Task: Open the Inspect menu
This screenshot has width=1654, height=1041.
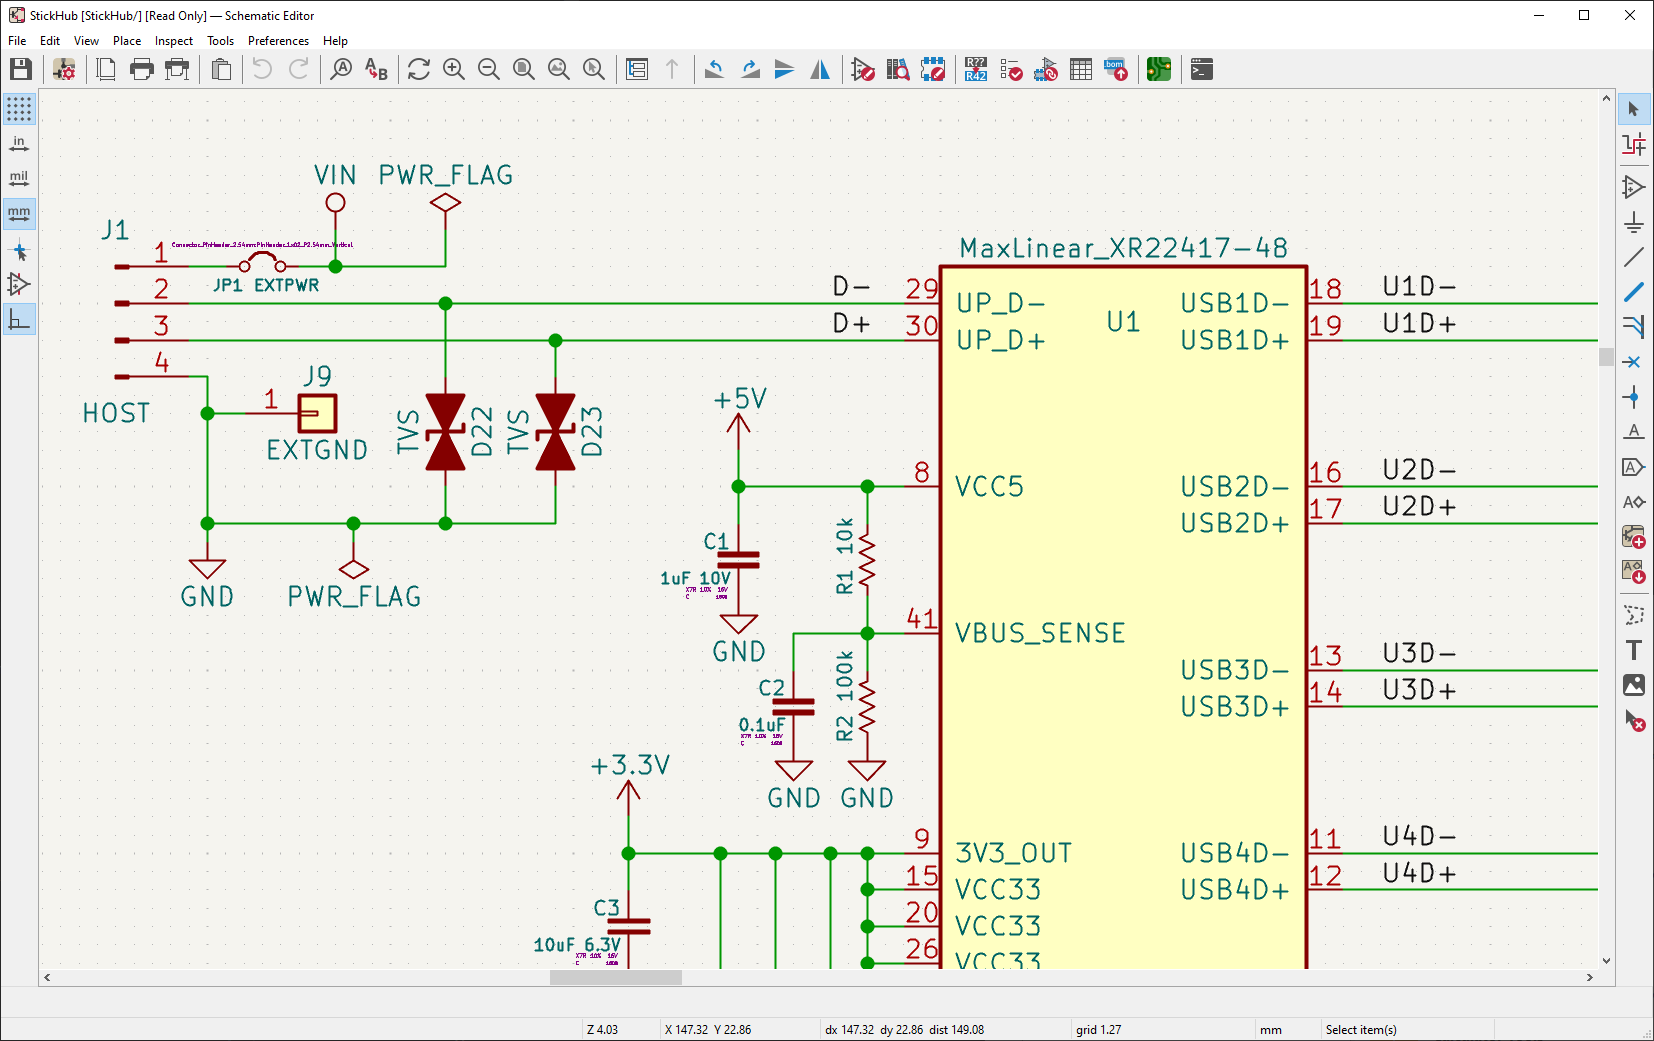Action: click(x=174, y=41)
